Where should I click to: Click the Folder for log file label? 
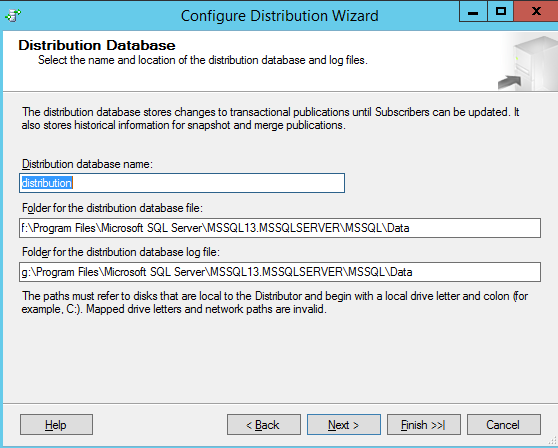click(x=121, y=252)
